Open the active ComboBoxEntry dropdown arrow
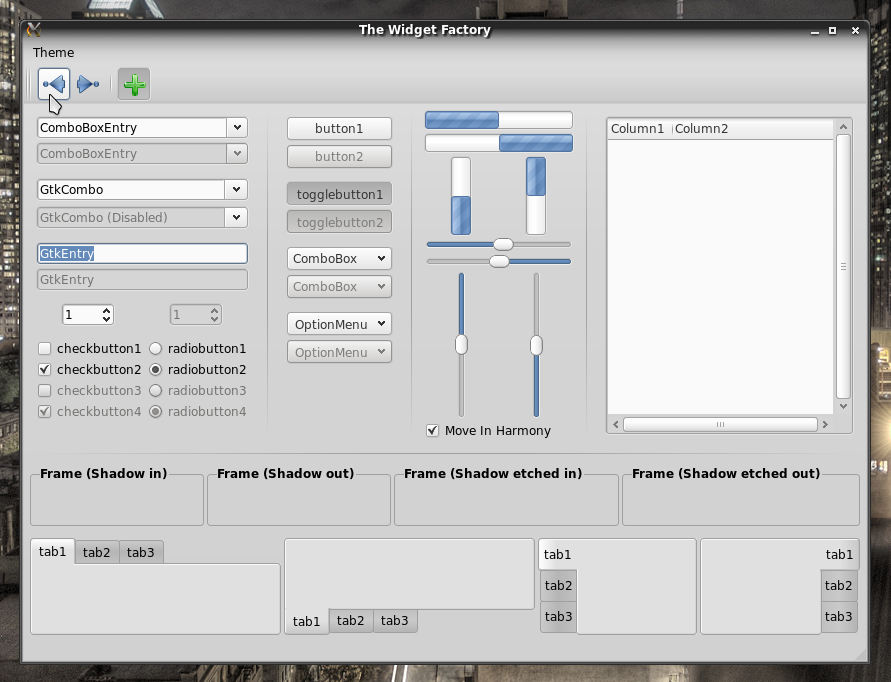891x682 pixels. point(237,127)
